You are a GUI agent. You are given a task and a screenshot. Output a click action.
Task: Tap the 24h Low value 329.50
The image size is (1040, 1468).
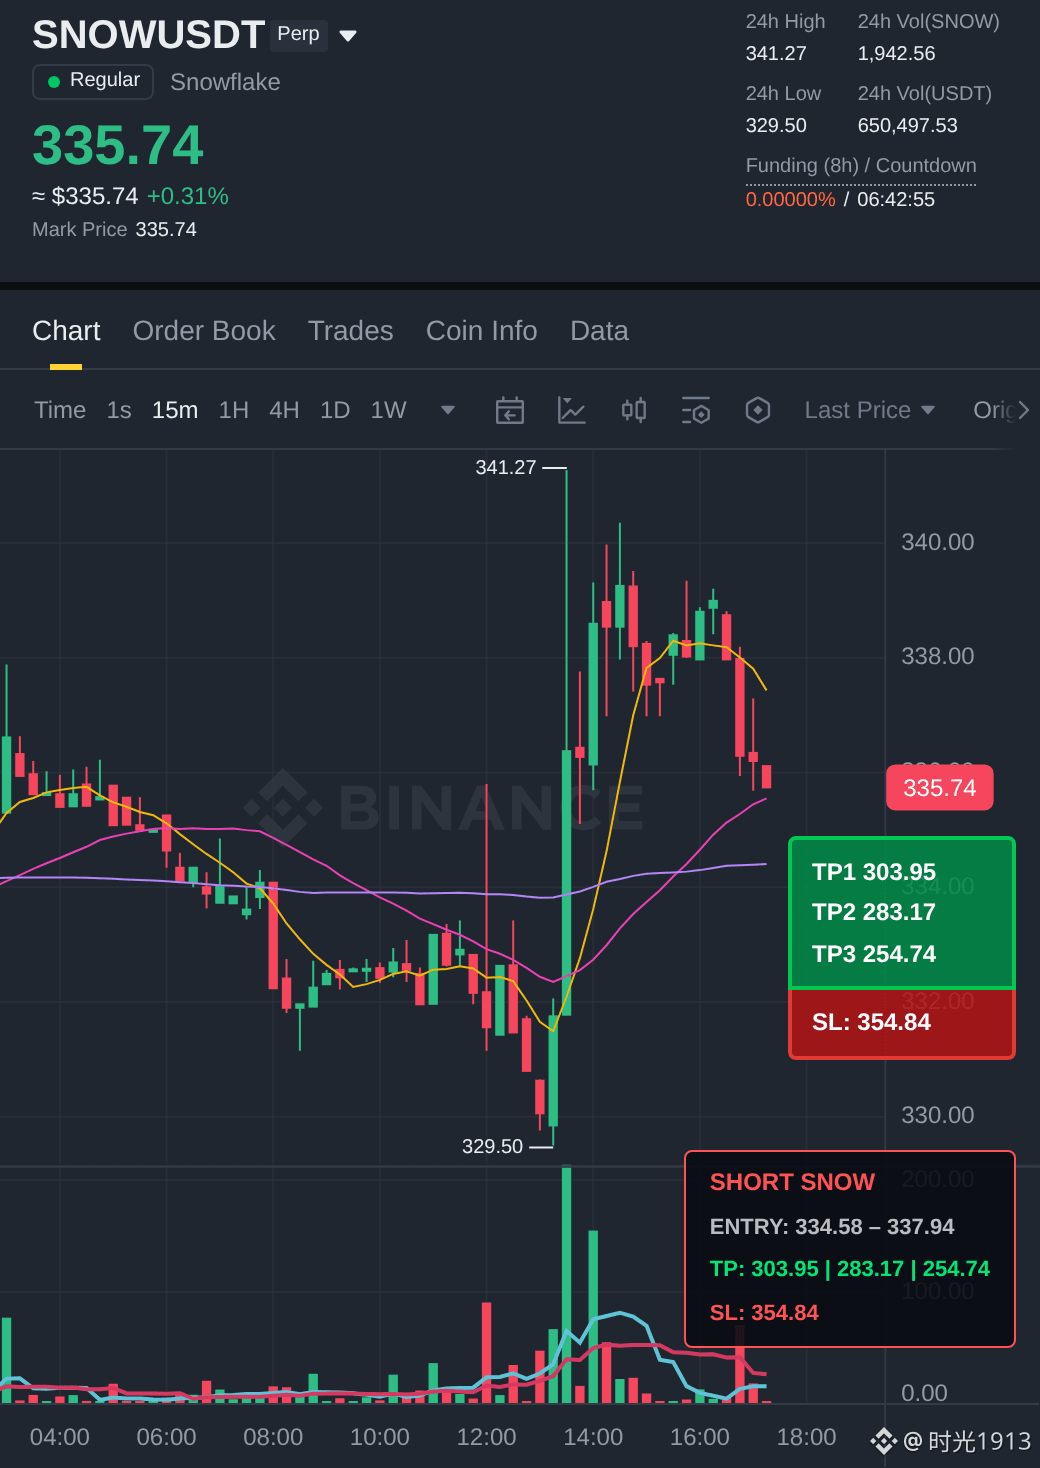tap(776, 126)
